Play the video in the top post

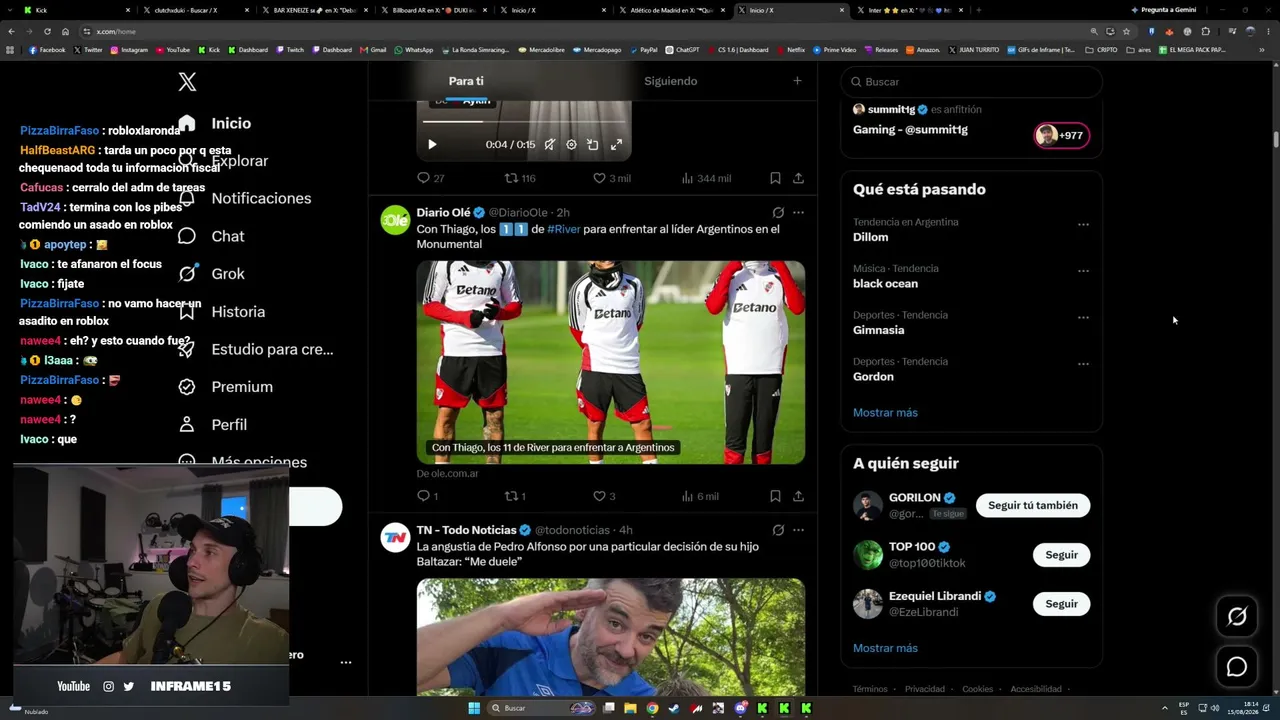pyautogui.click(x=432, y=145)
